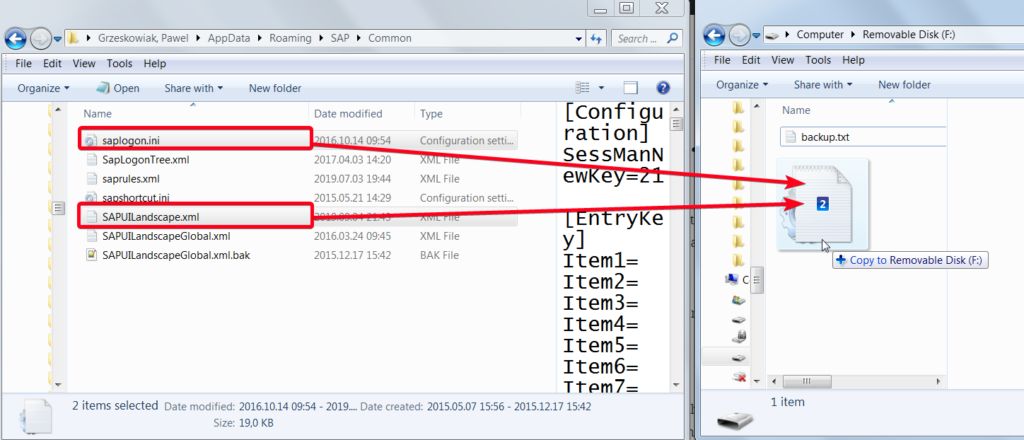Image resolution: width=1024 pixels, height=440 pixels.
Task: Click navigation pane scroll up arrow in SAP Common
Action: click(x=57, y=110)
